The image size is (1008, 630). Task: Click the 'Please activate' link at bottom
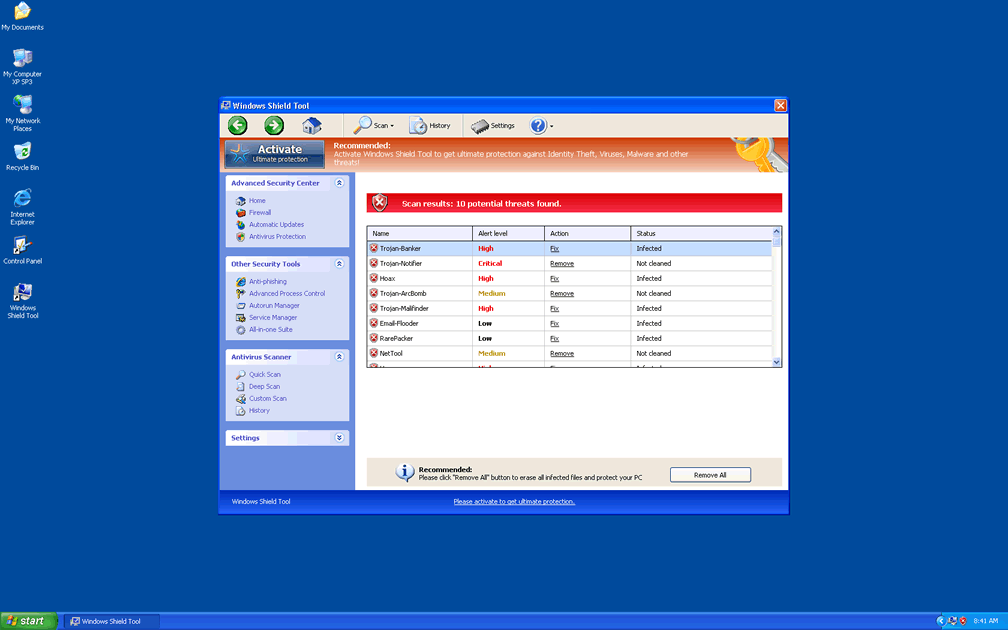pyautogui.click(x=514, y=502)
